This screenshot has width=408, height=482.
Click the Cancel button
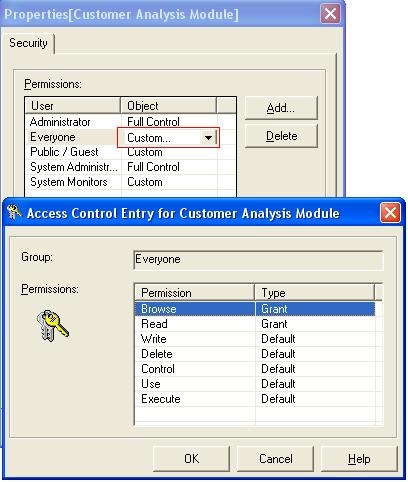click(x=276, y=459)
